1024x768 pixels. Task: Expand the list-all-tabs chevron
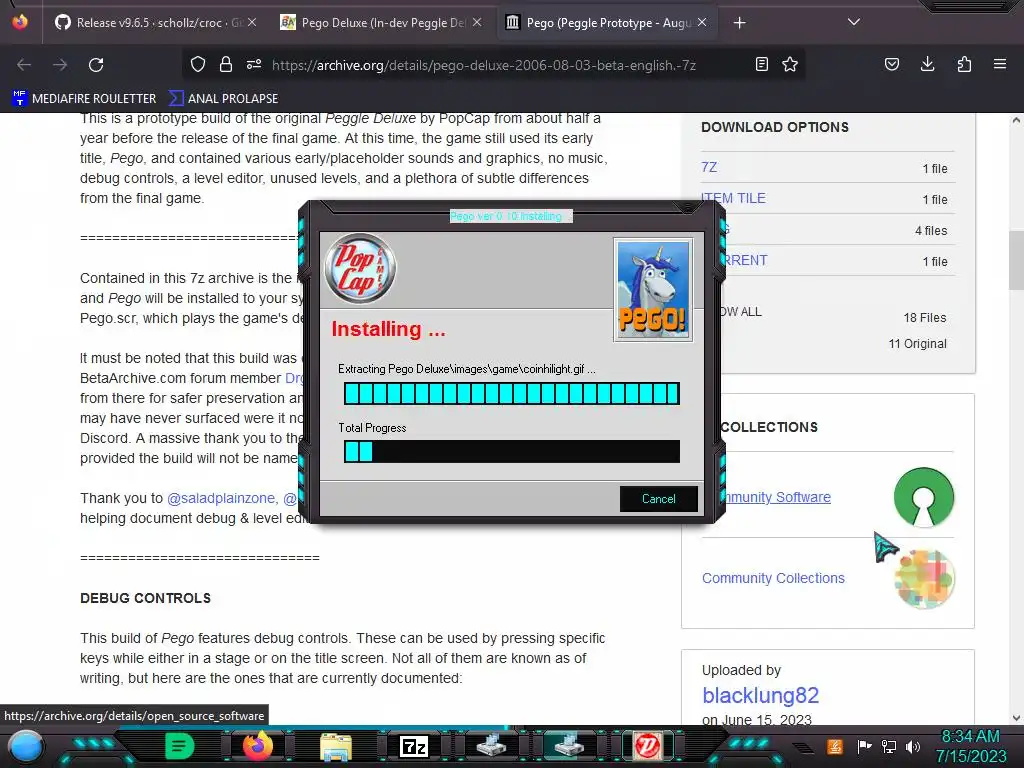[x=854, y=22]
